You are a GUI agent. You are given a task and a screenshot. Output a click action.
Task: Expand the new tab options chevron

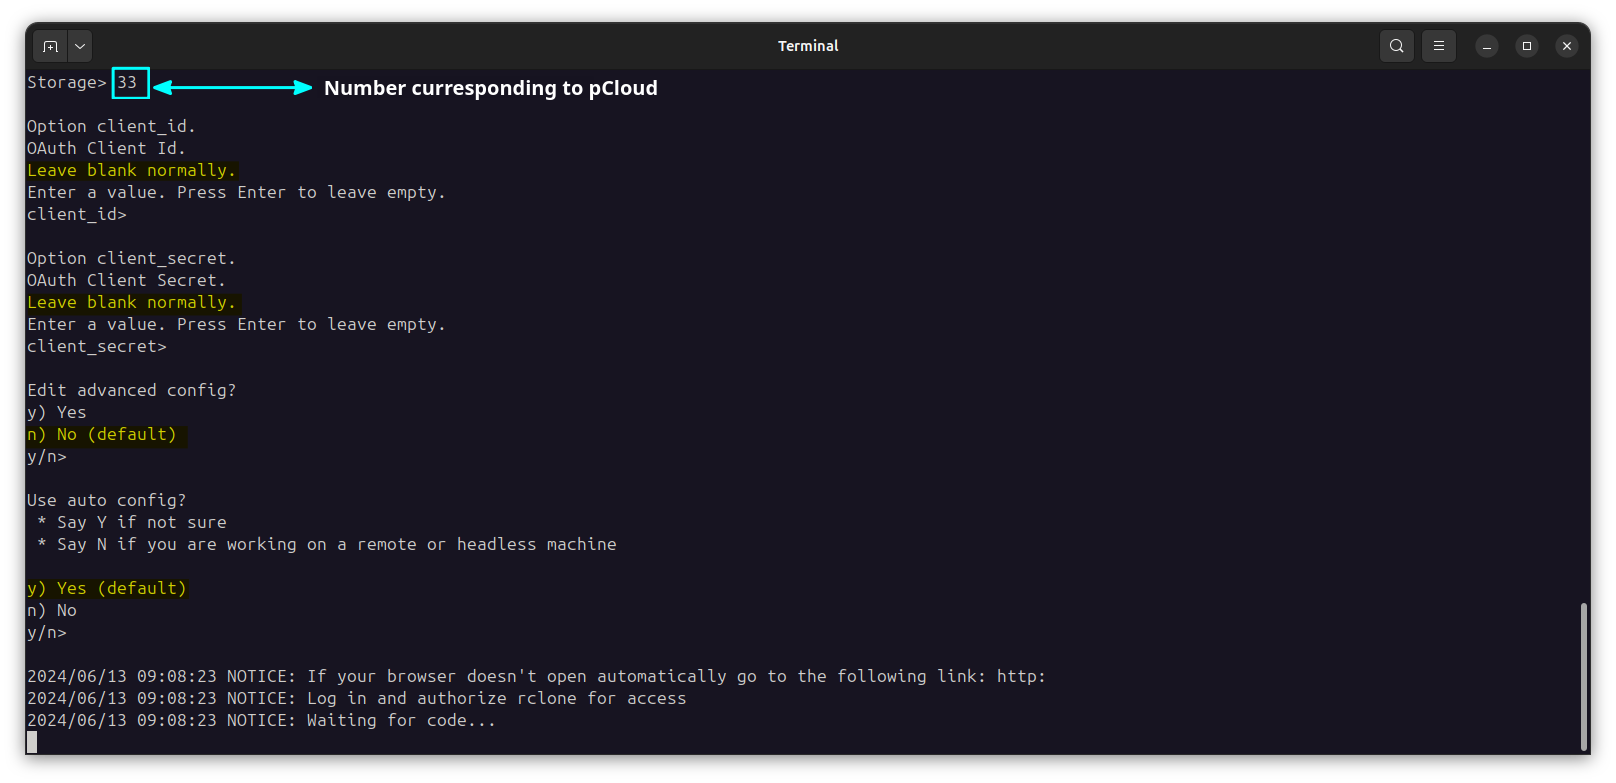(x=79, y=45)
